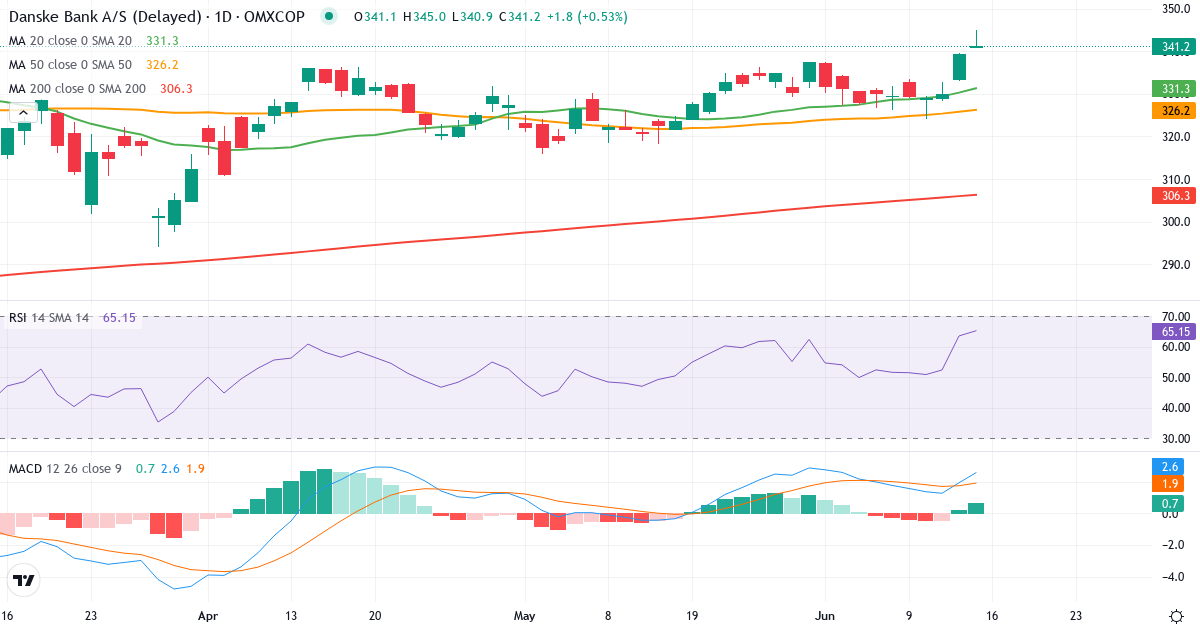1200x630 pixels.
Task: Click the open value O341.1
Action: (x=373, y=17)
